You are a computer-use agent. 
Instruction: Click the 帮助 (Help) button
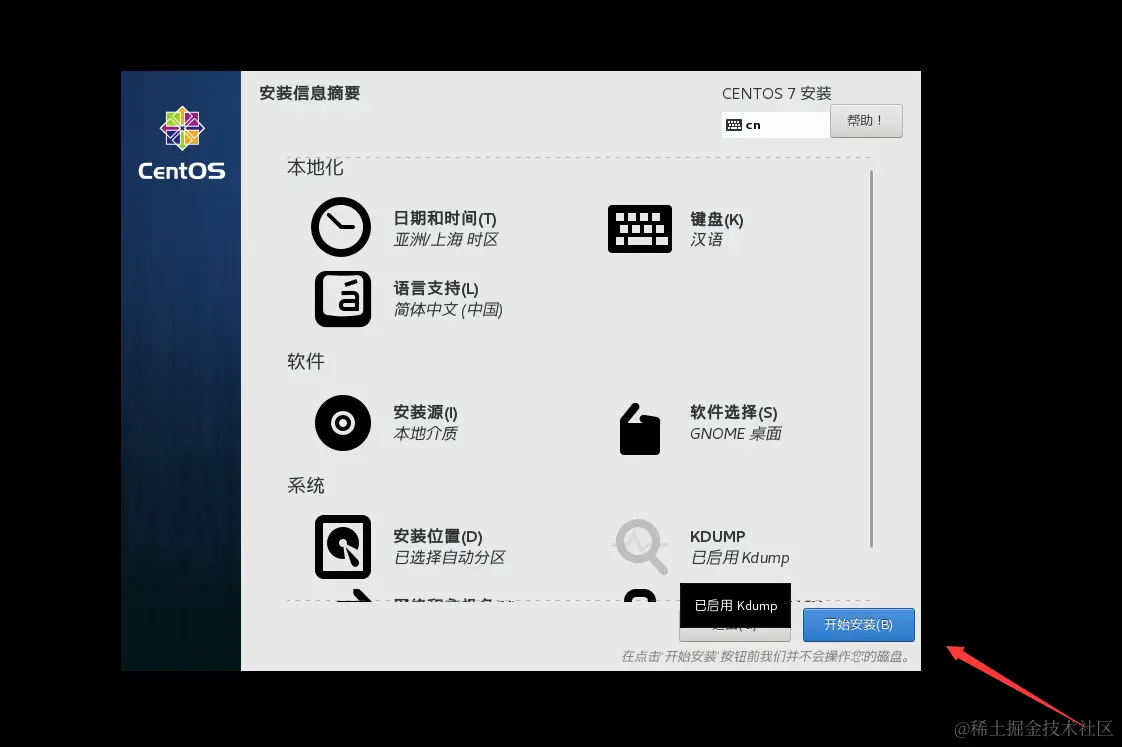click(x=866, y=120)
